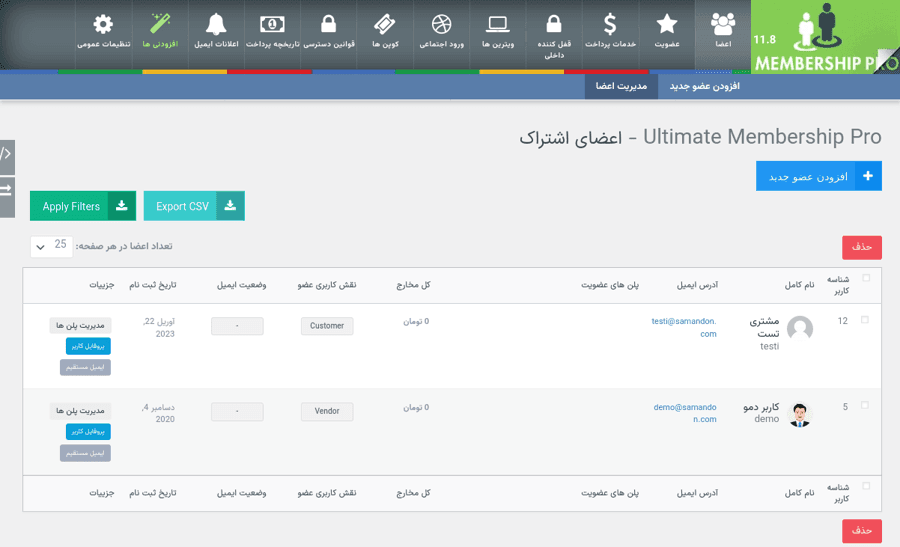Click ایمیل مستقیم for user testi
This screenshot has width=900, height=547.
(85, 367)
